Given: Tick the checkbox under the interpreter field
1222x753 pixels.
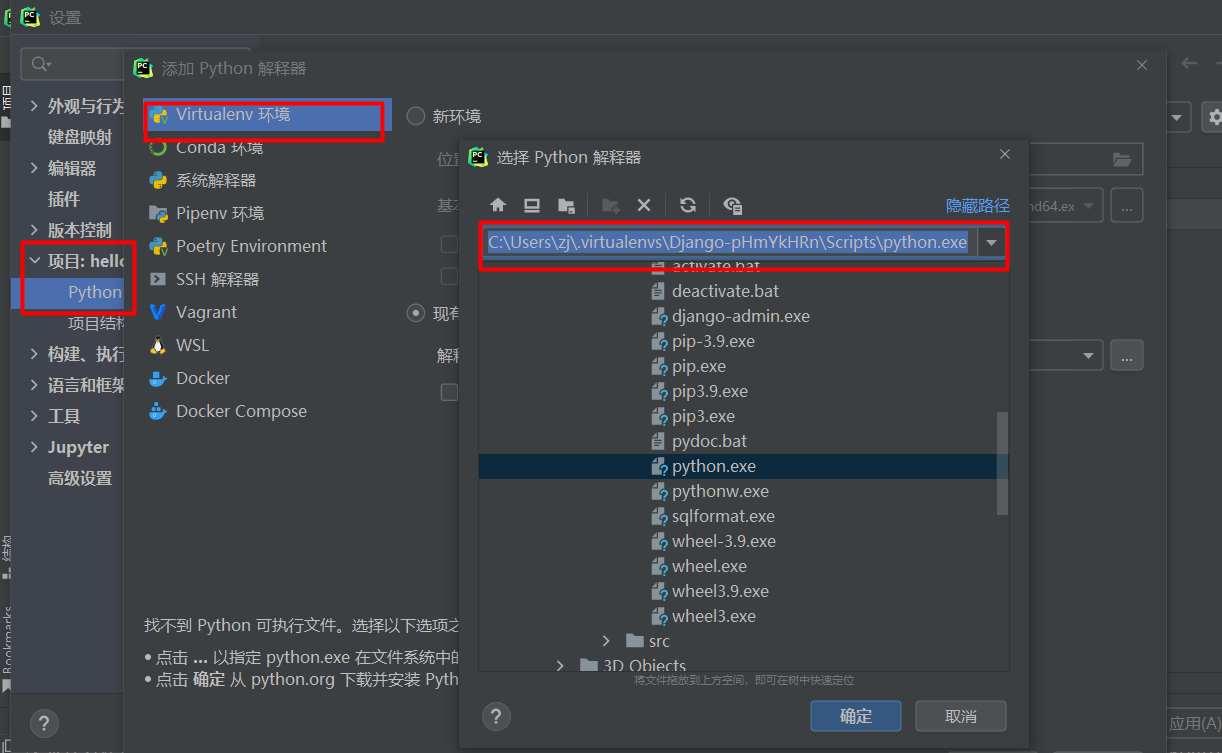Looking at the screenshot, I should coord(449,392).
